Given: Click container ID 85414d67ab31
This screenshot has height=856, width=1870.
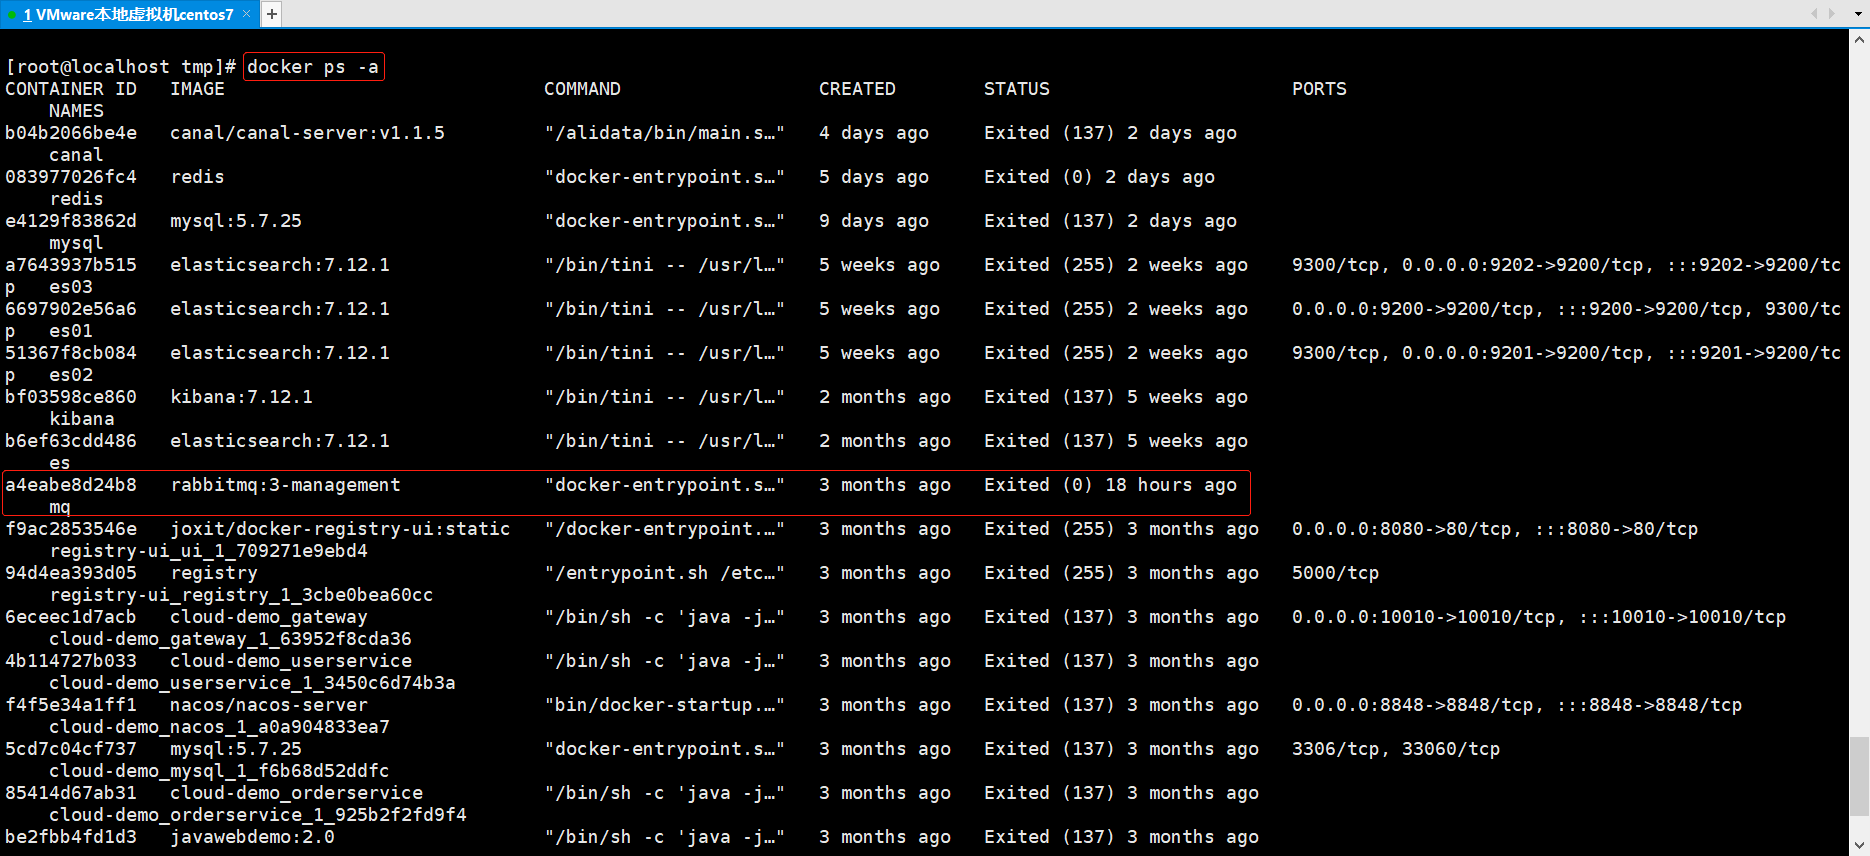Looking at the screenshot, I should pyautogui.click(x=71, y=793).
